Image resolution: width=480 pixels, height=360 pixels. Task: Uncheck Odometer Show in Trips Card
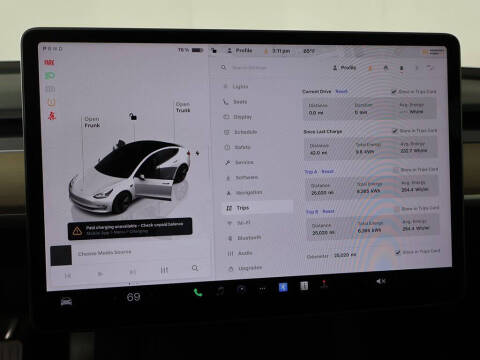pyautogui.click(x=398, y=252)
